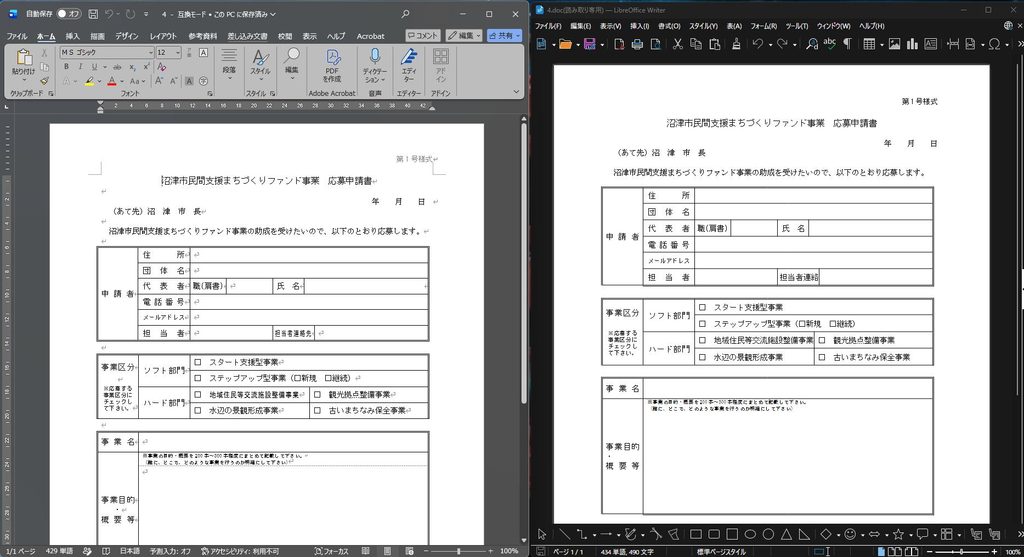Click フォーカス mode in Word status bar
1024x557 pixels.
[332, 551]
